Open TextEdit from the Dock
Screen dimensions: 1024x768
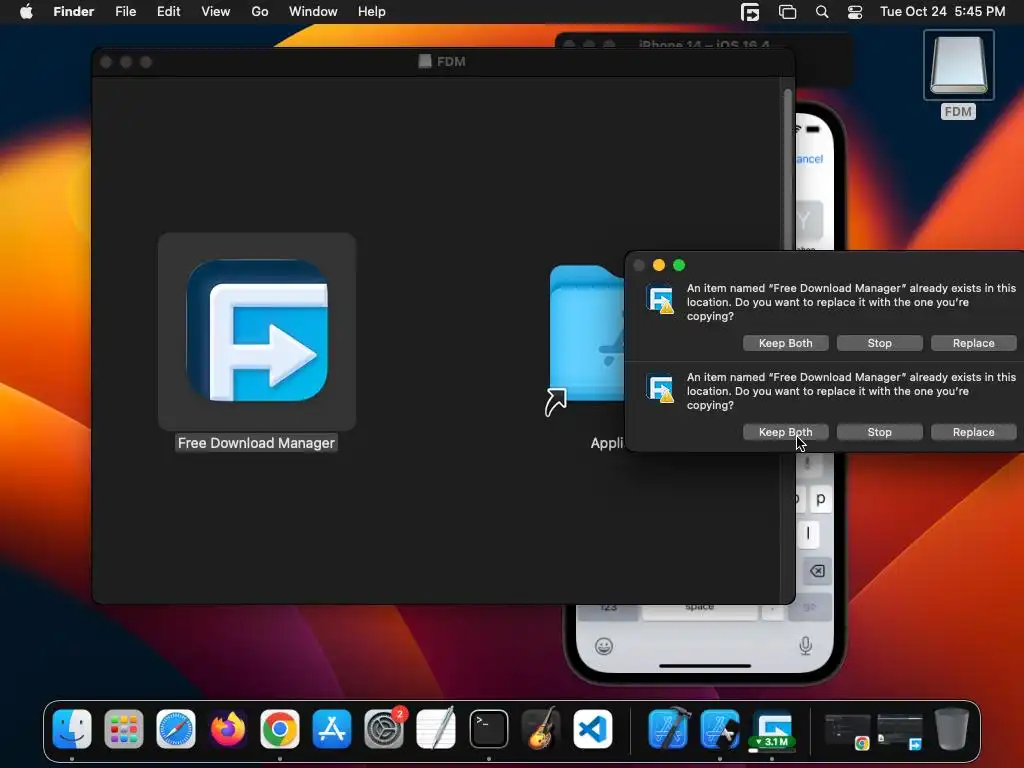tap(436, 729)
